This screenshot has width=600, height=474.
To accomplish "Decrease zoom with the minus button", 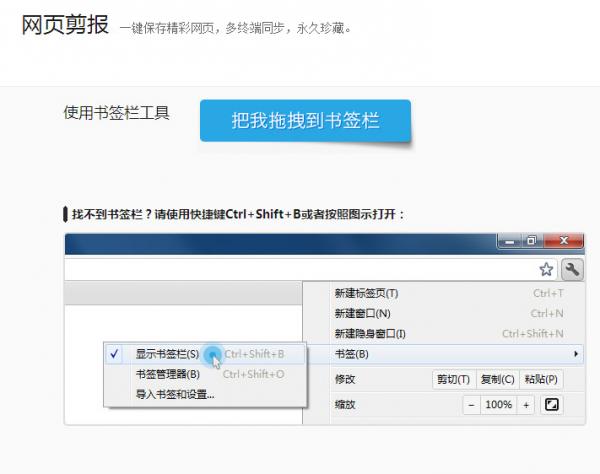I will (x=471, y=405).
